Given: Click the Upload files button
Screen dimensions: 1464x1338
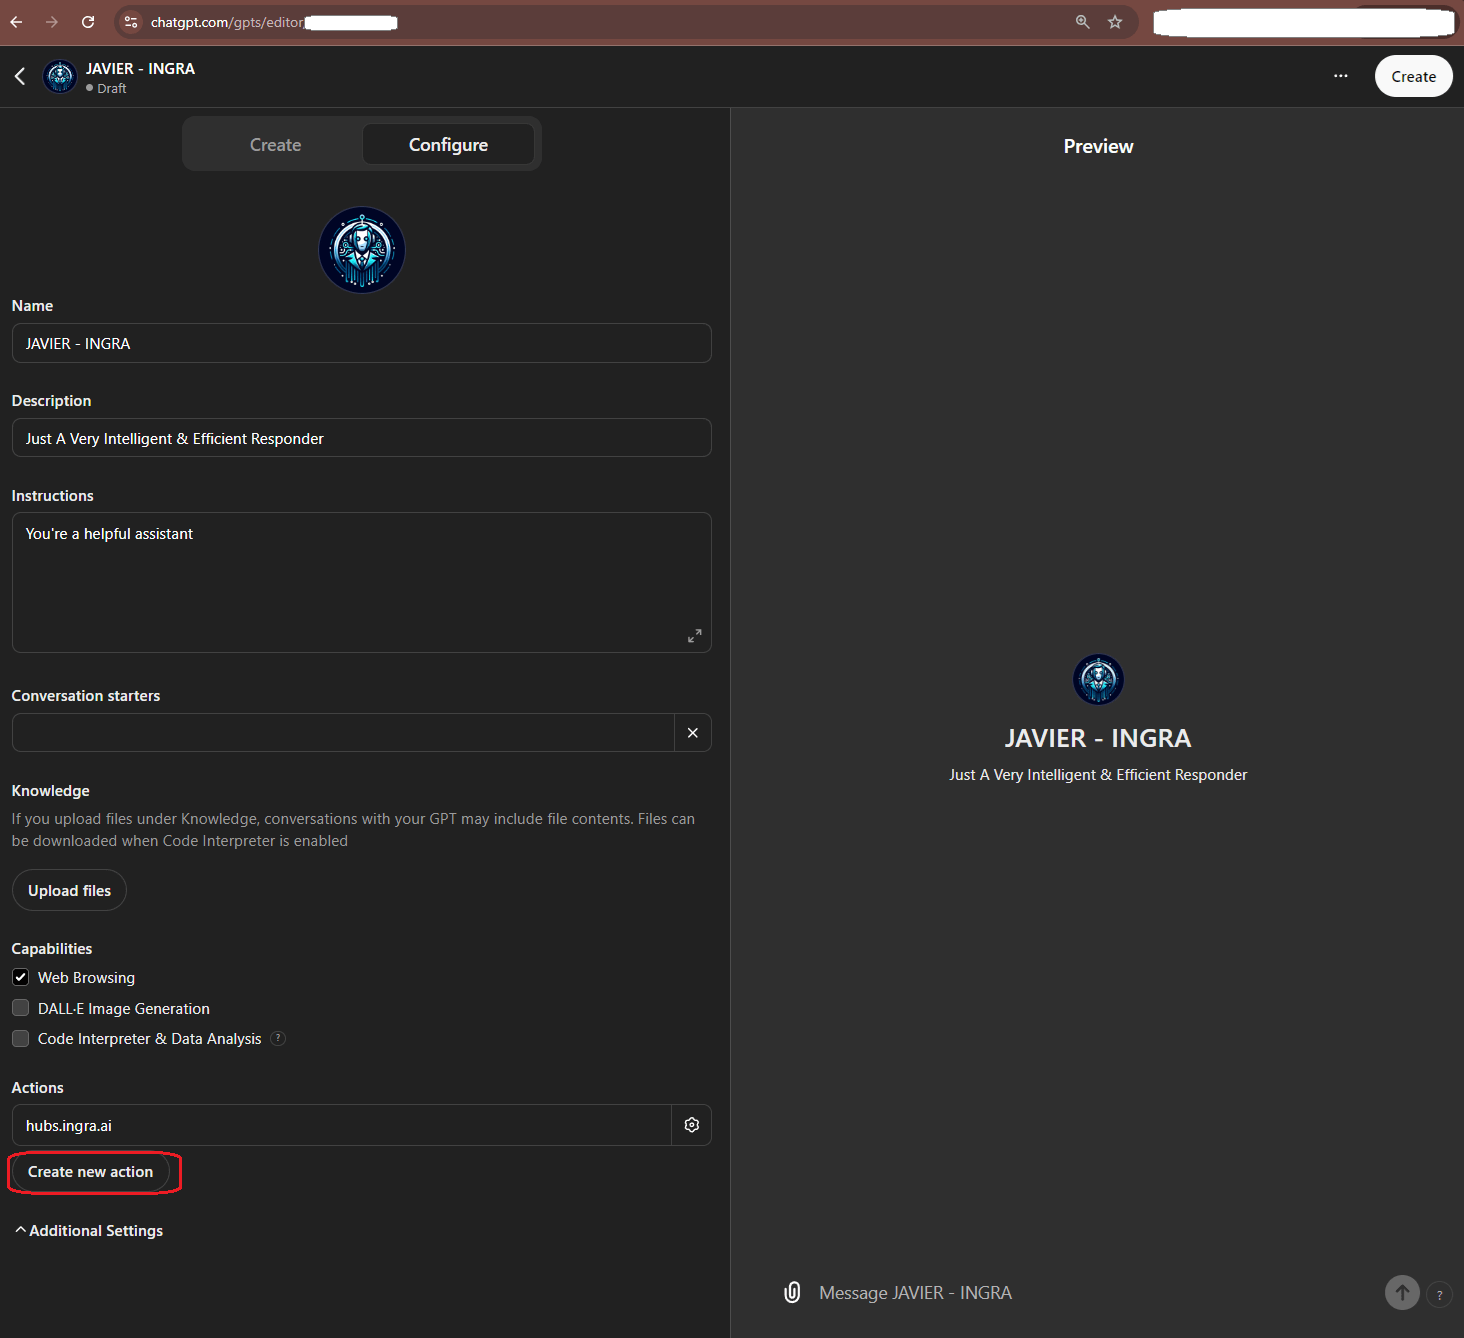Looking at the screenshot, I should pyautogui.click(x=69, y=890).
